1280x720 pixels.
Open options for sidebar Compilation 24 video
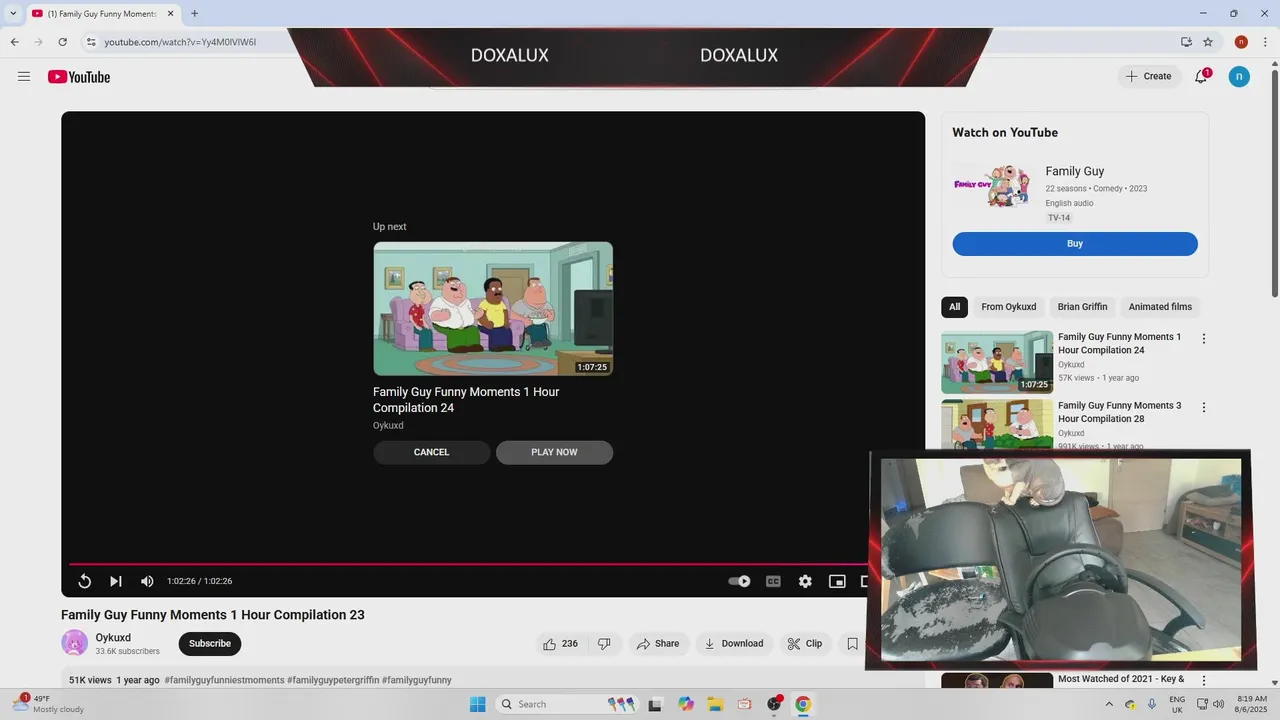point(1204,339)
